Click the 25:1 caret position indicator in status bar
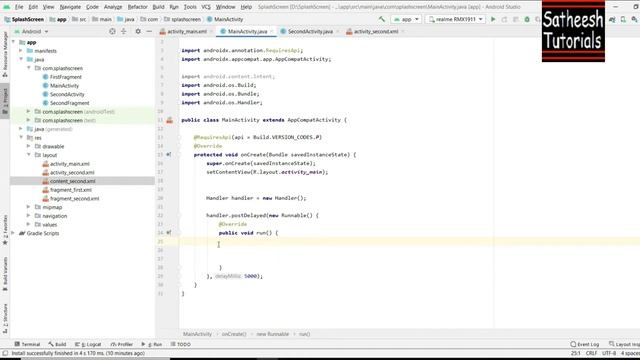Screen dimensions: 640x360 (575, 353)
